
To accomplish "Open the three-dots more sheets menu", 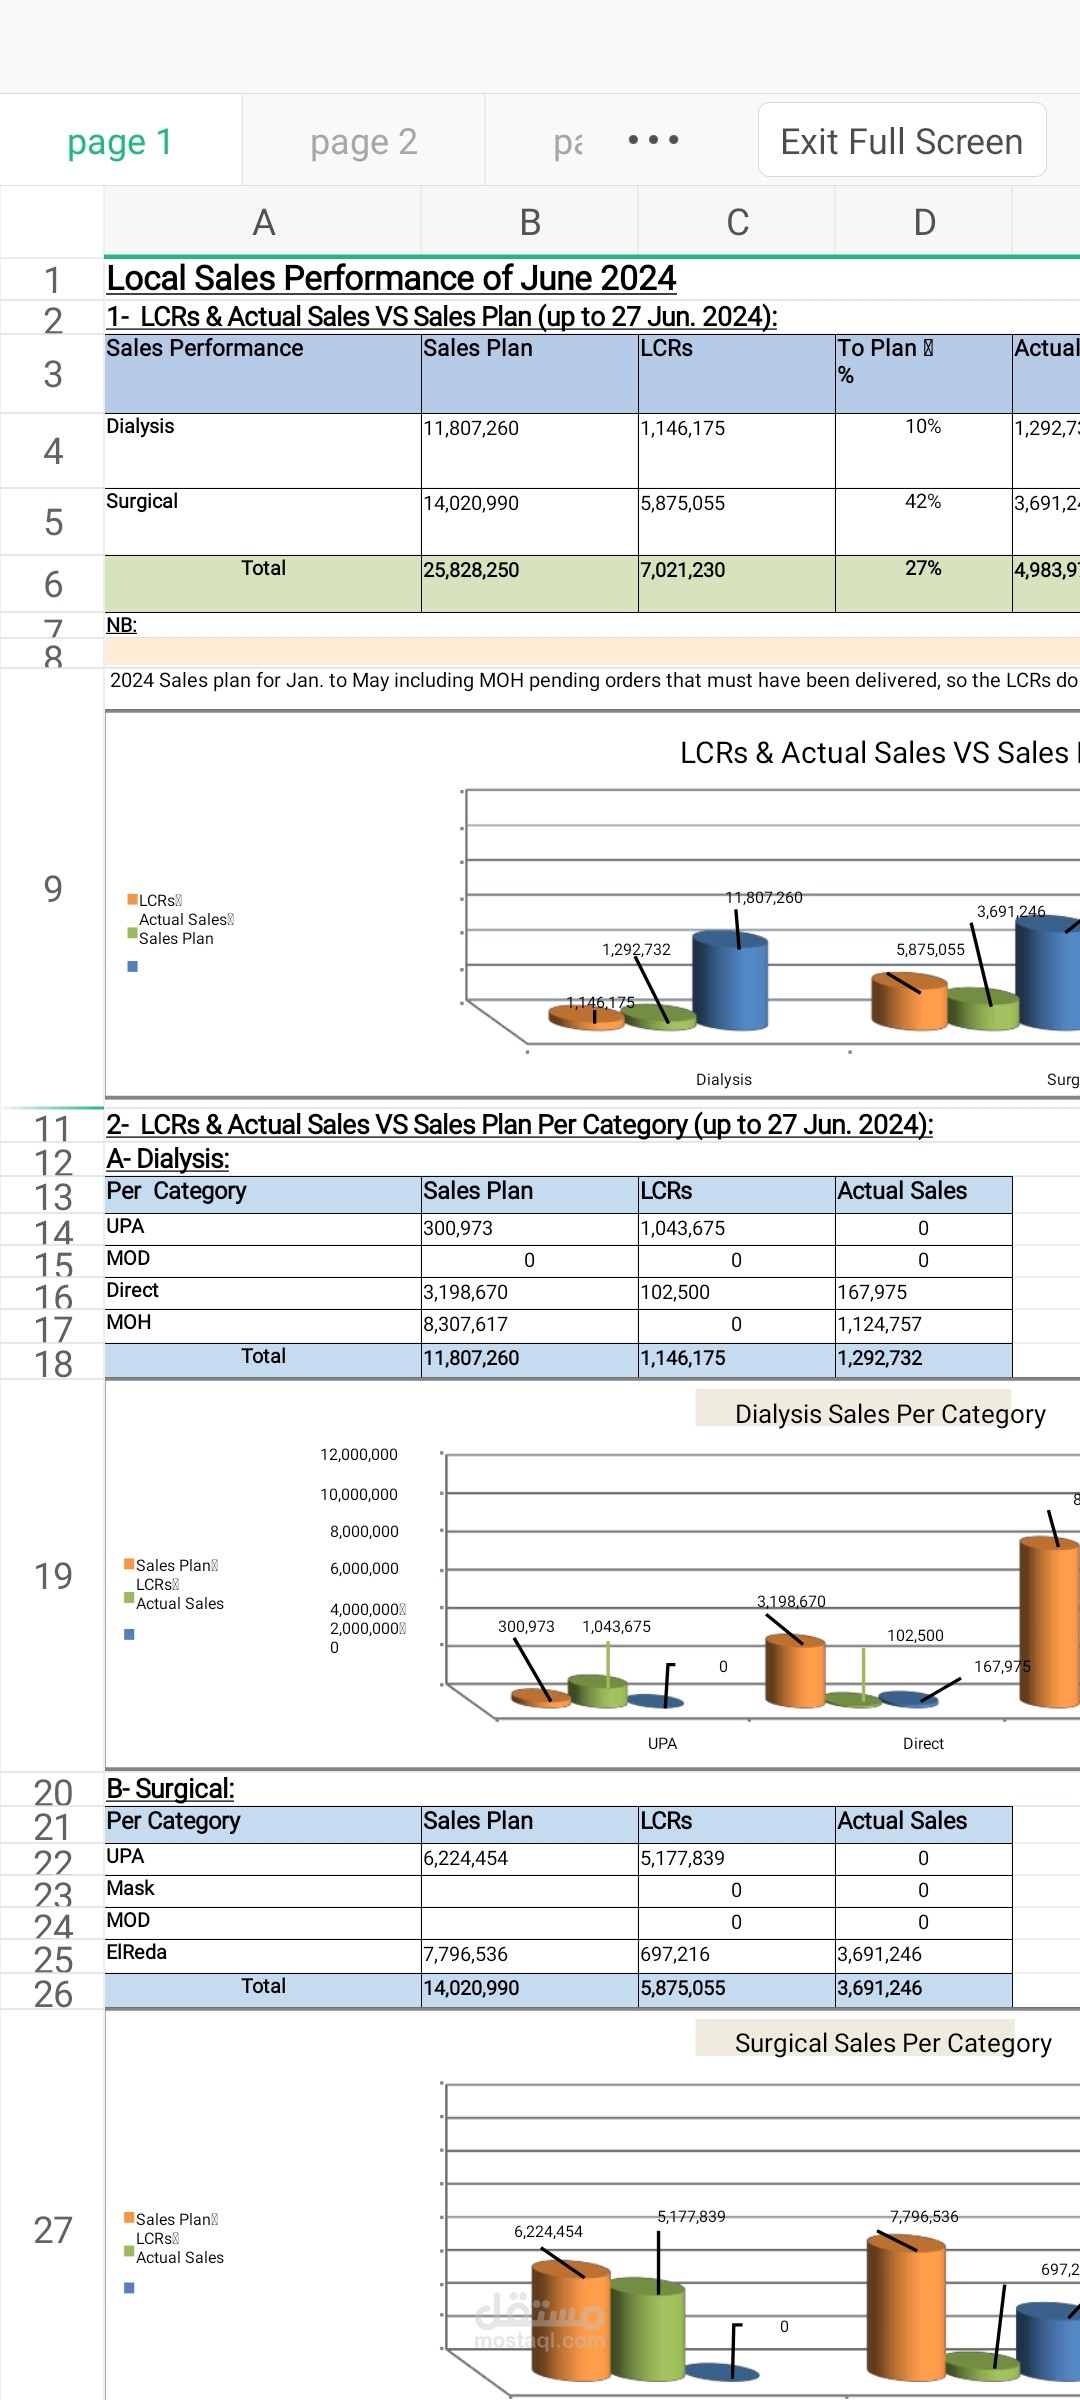I will tap(653, 140).
